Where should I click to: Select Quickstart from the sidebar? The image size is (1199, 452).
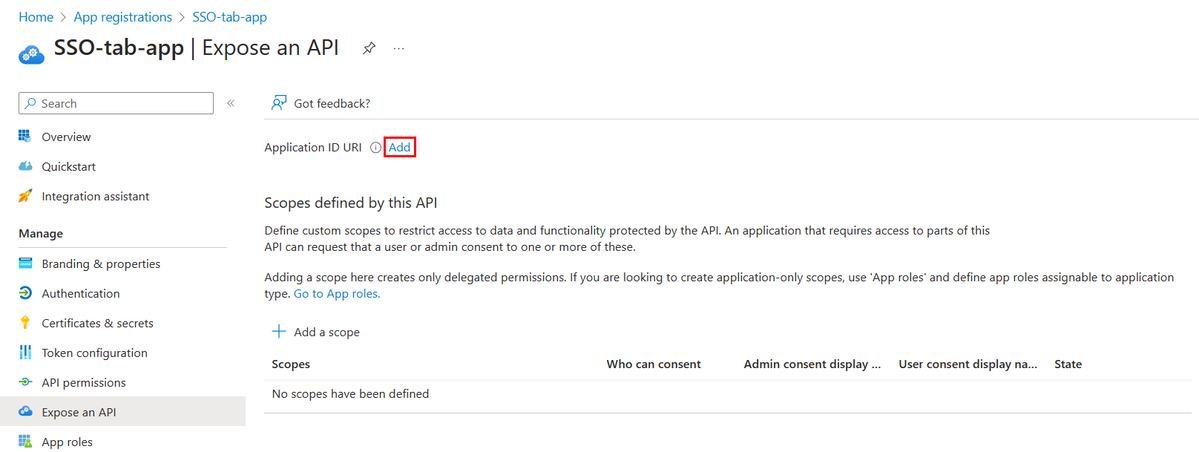[x=69, y=167]
